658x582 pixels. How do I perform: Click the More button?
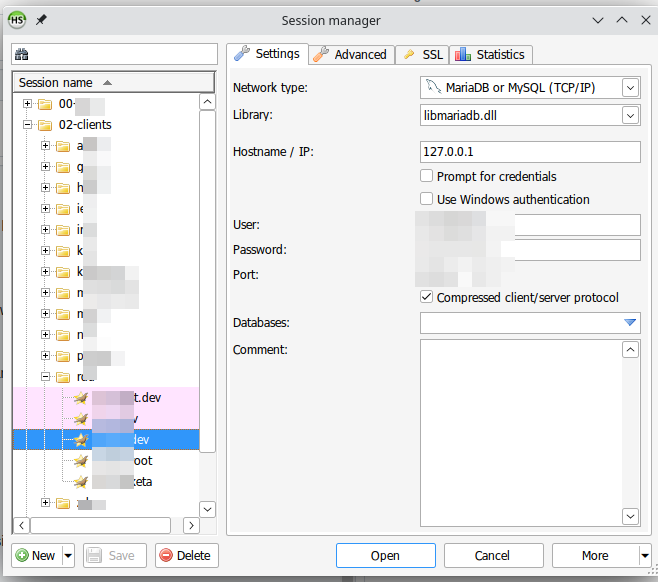point(595,556)
